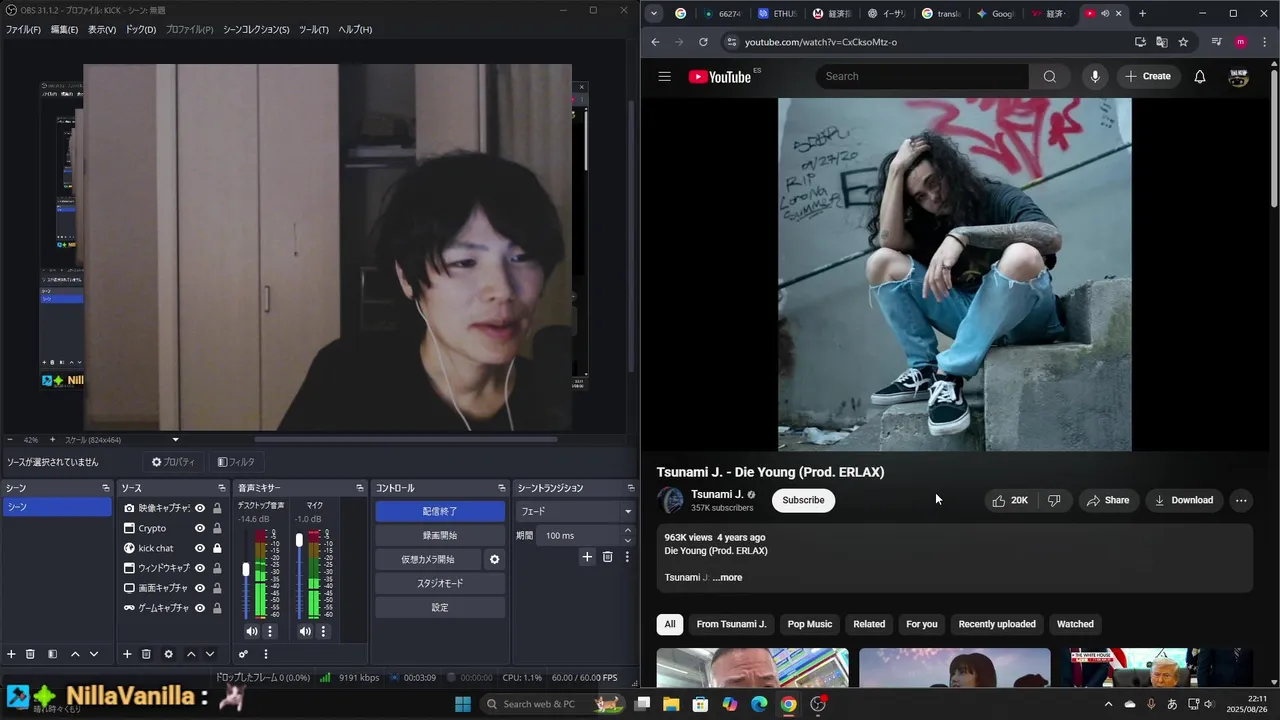Click the Chrome address bar URL
Screen dimensions: 1280x720
click(821, 42)
